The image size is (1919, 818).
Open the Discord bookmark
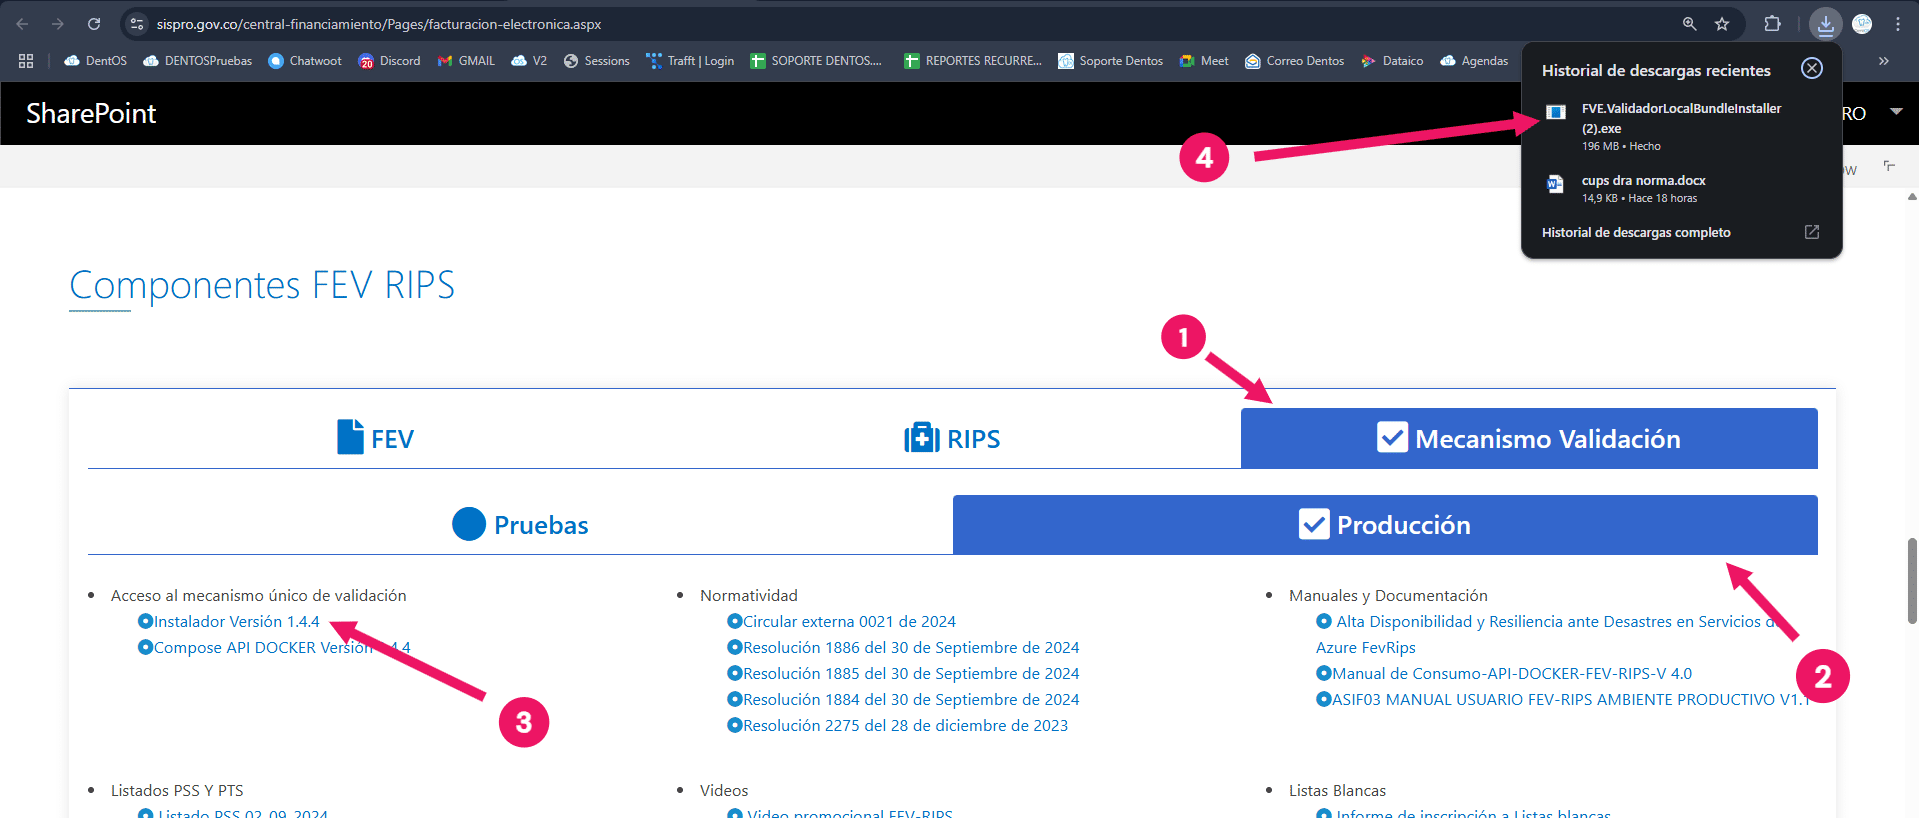(x=390, y=61)
